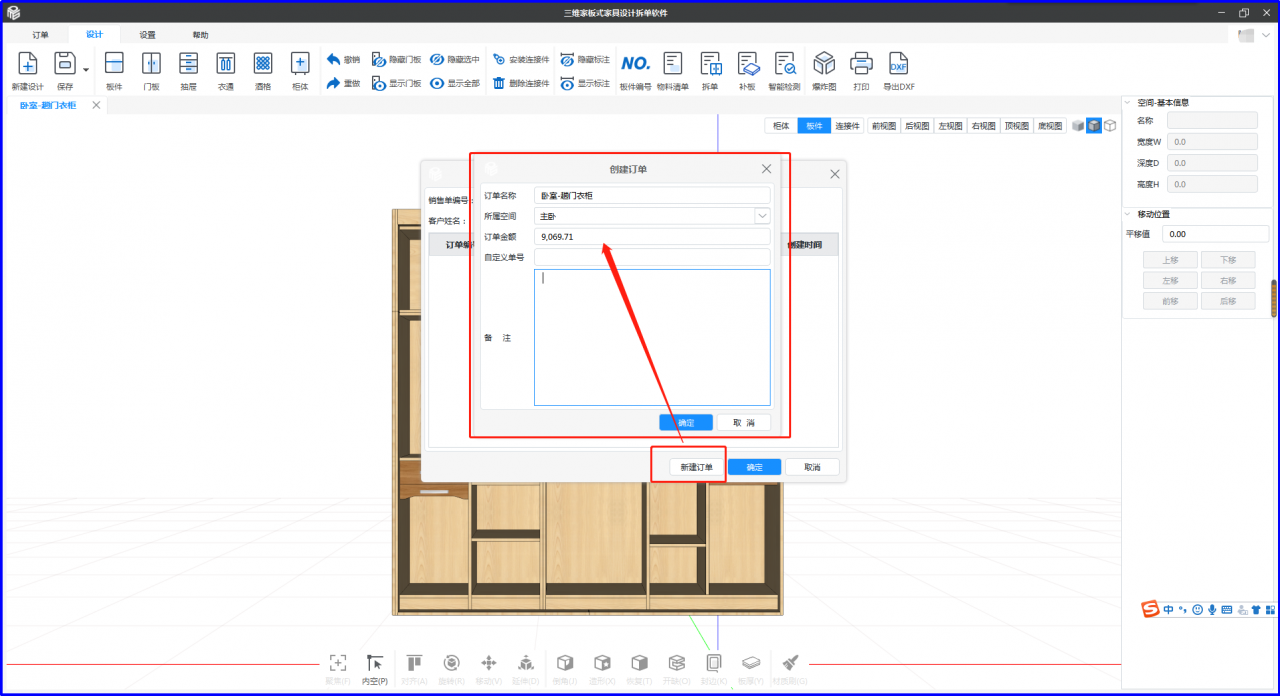Click the 打印 print icon
The width and height of the screenshot is (1280, 696).
coord(861,64)
